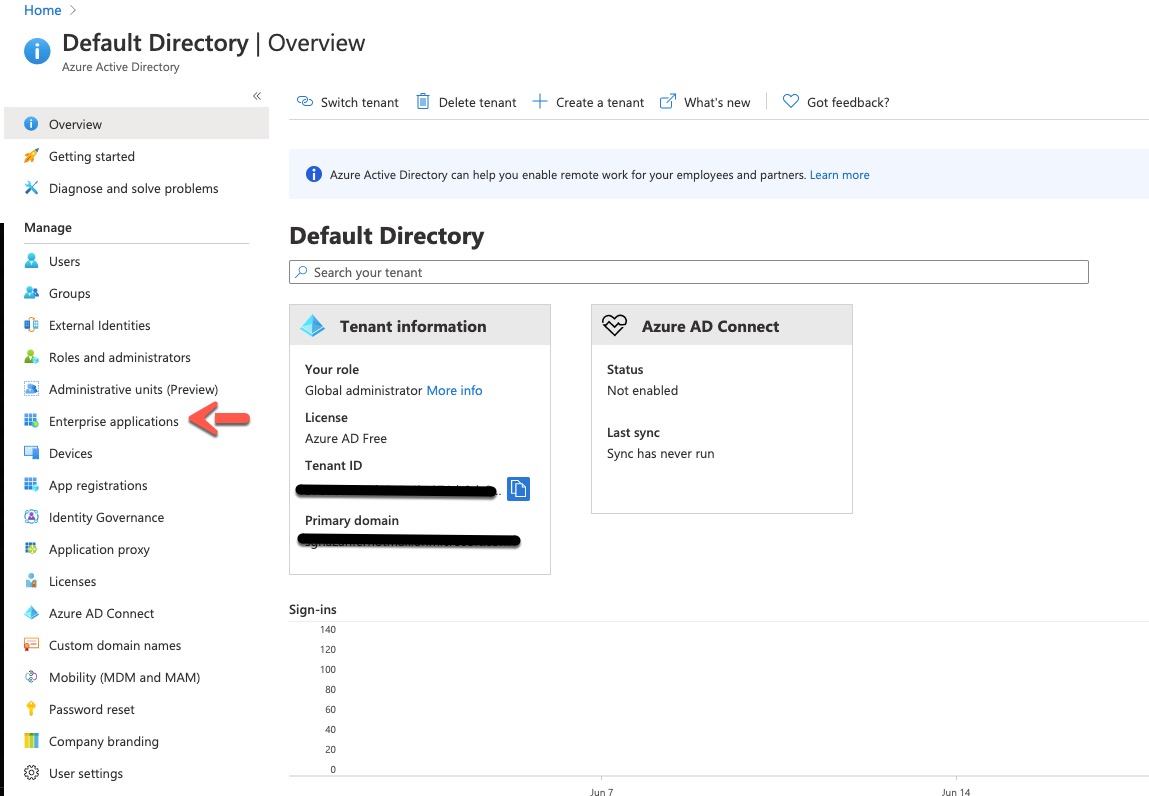Click Got feedback? heart button

pos(836,102)
